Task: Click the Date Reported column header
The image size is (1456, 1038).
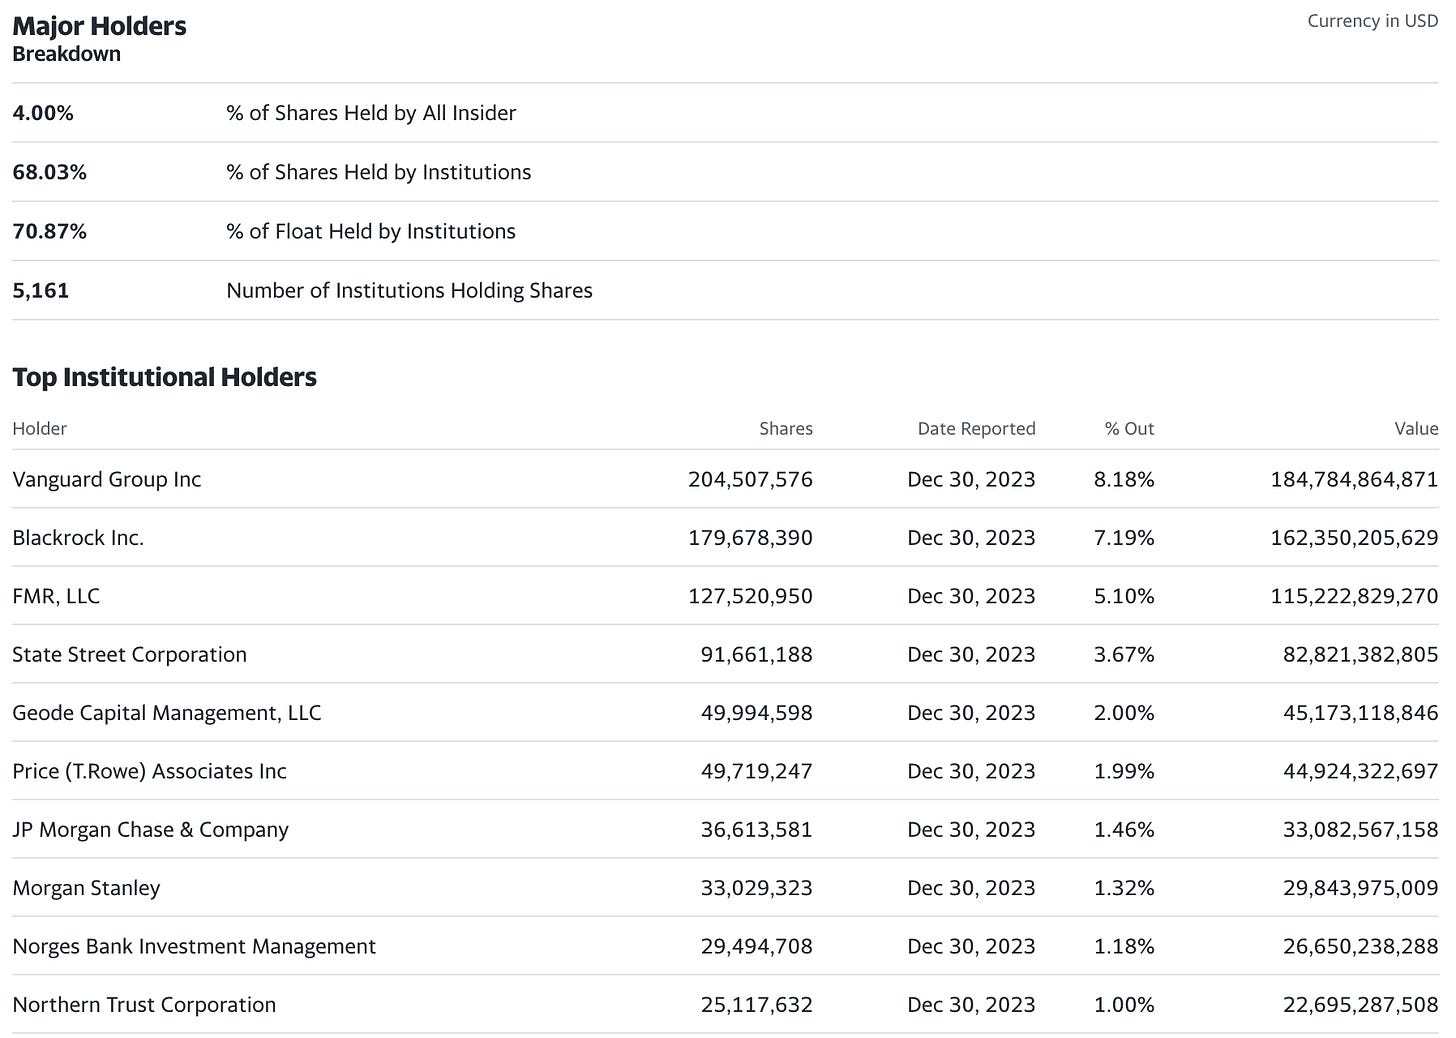Action: click(x=976, y=428)
